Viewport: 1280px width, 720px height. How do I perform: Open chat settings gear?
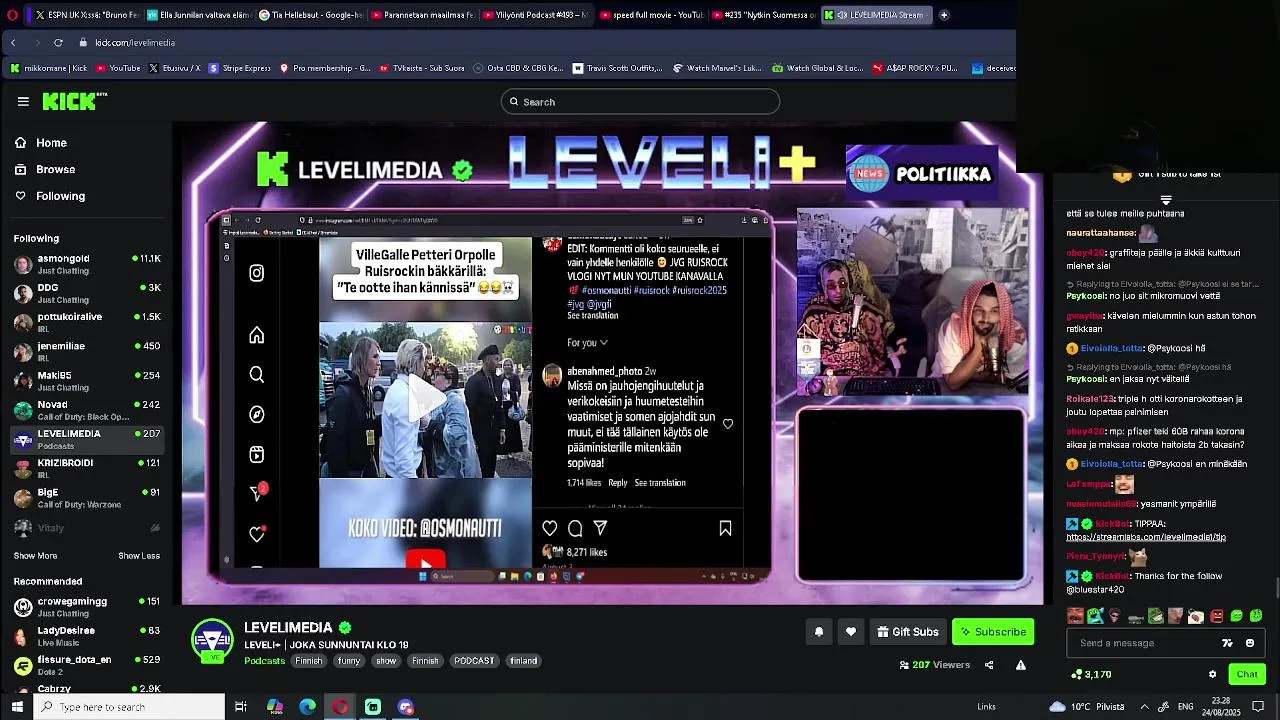[1212, 674]
